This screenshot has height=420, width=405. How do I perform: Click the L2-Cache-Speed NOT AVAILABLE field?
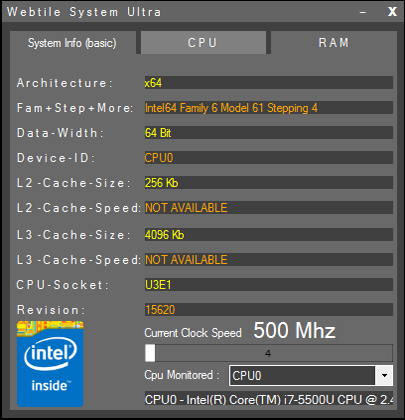pos(269,208)
